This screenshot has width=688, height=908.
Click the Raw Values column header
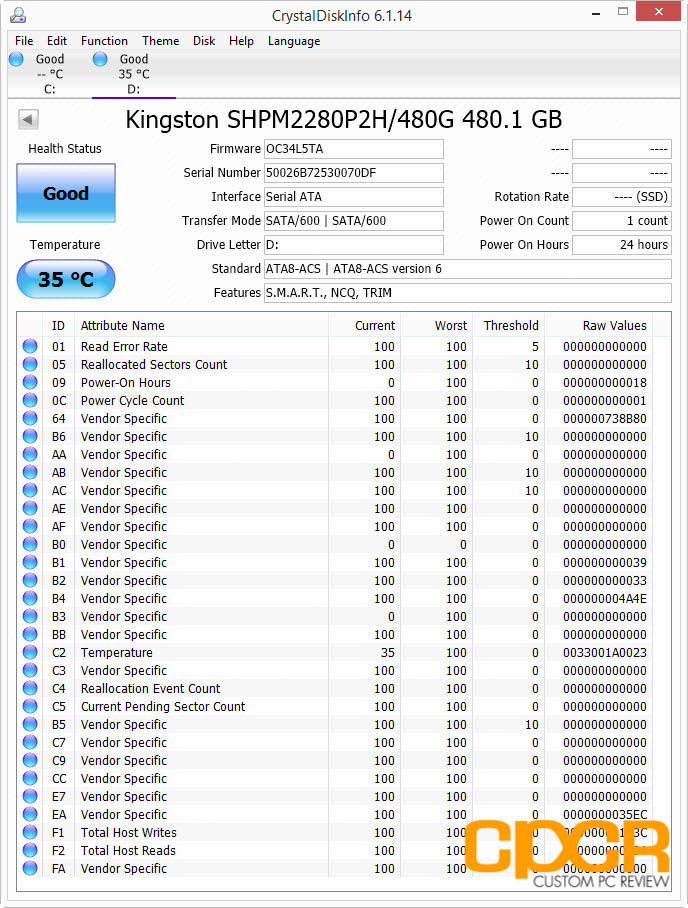click(x=599, y=325)
